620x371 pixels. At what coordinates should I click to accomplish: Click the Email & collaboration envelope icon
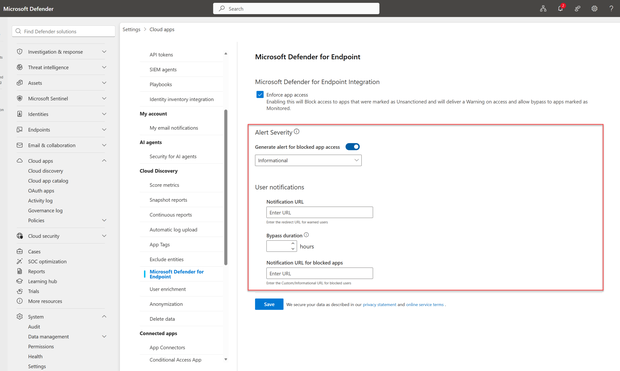(19, 145)
